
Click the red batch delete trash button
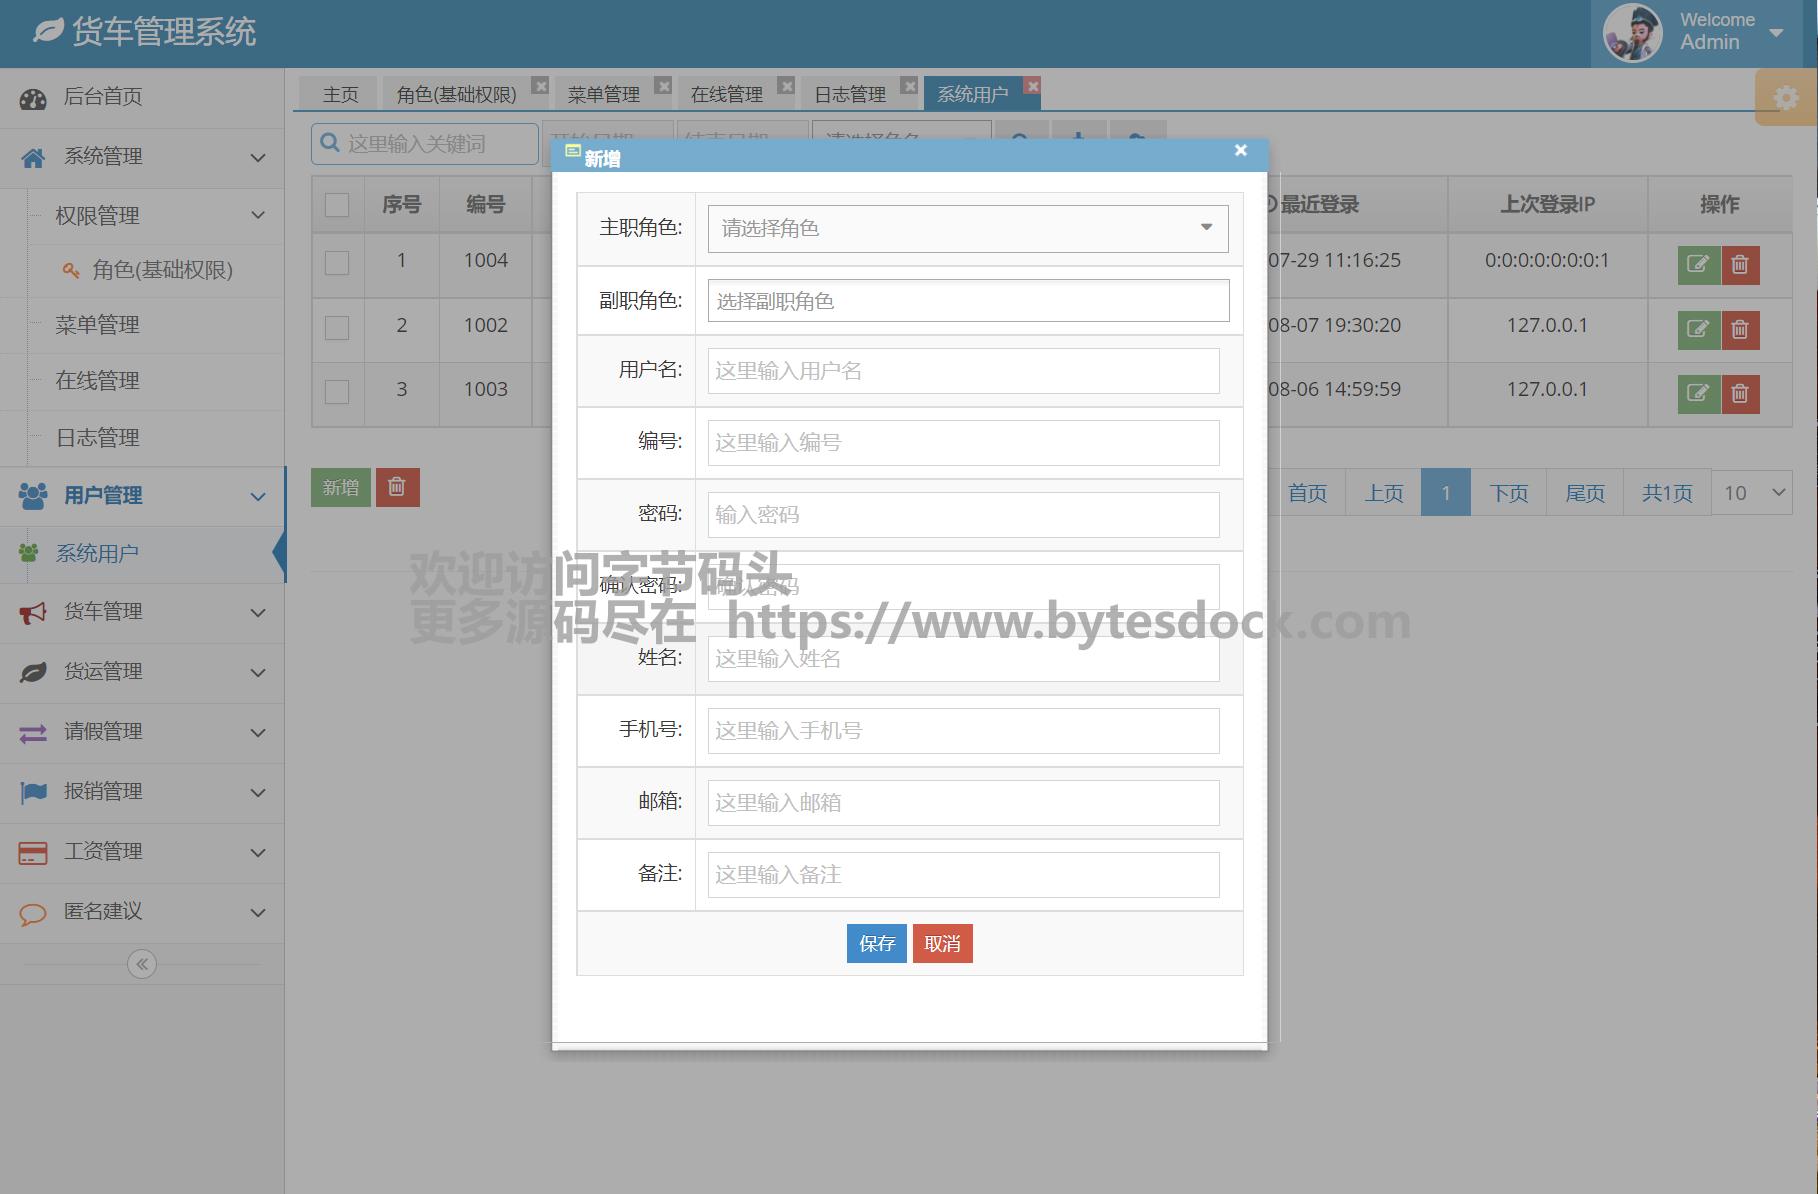click(397, 487)
